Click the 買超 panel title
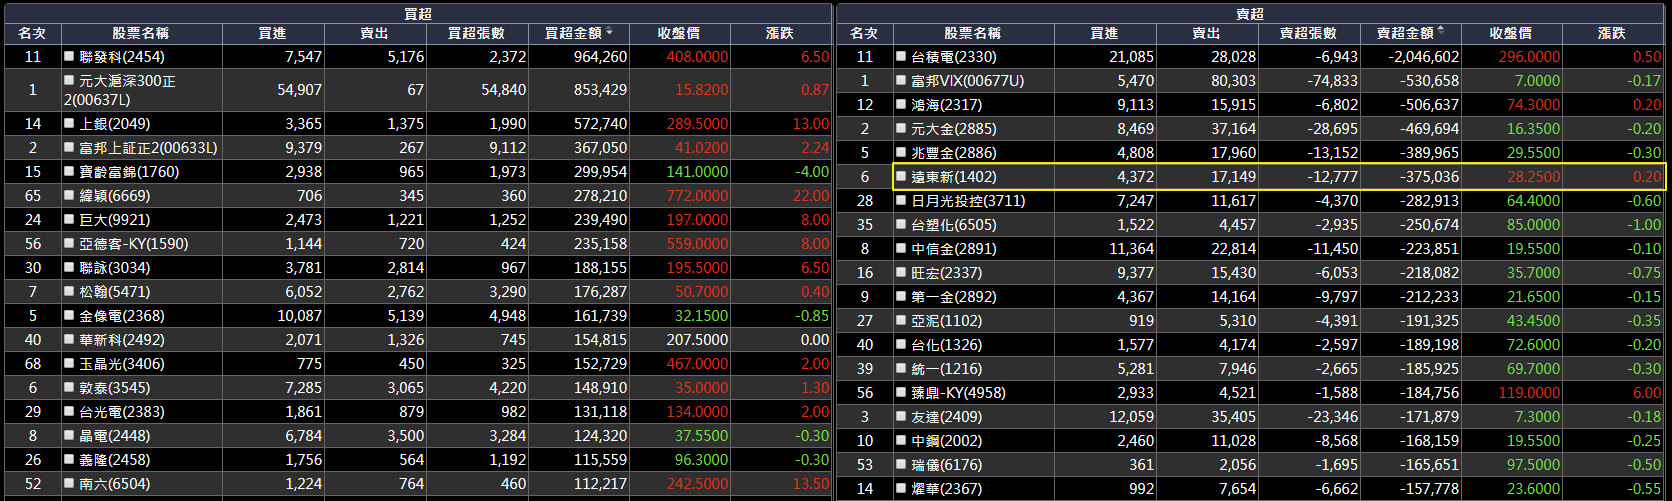1672x501 pixels. pos(418,13)
